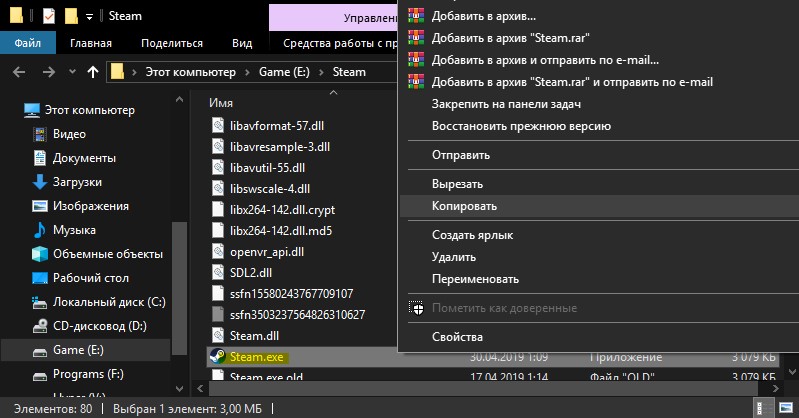Choose Удалить from context menu
This screenshot has height=418, width=799.
454,257
